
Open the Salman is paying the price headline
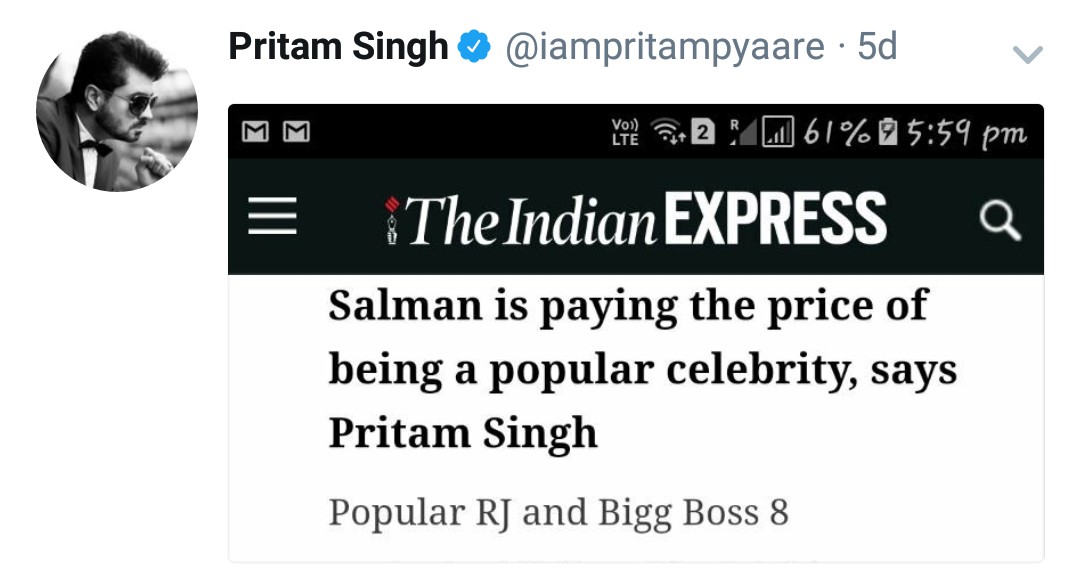click(643, 370)
